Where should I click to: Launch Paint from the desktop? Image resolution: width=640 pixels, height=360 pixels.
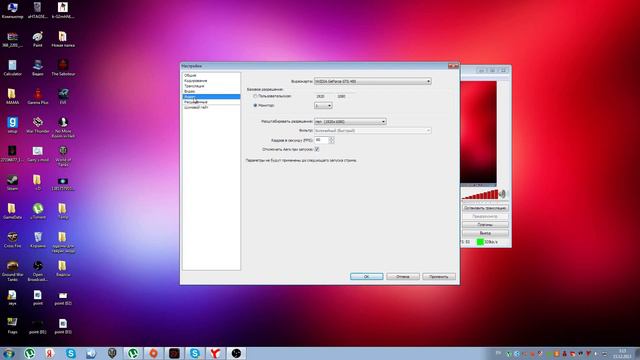[x=38, y=40]
